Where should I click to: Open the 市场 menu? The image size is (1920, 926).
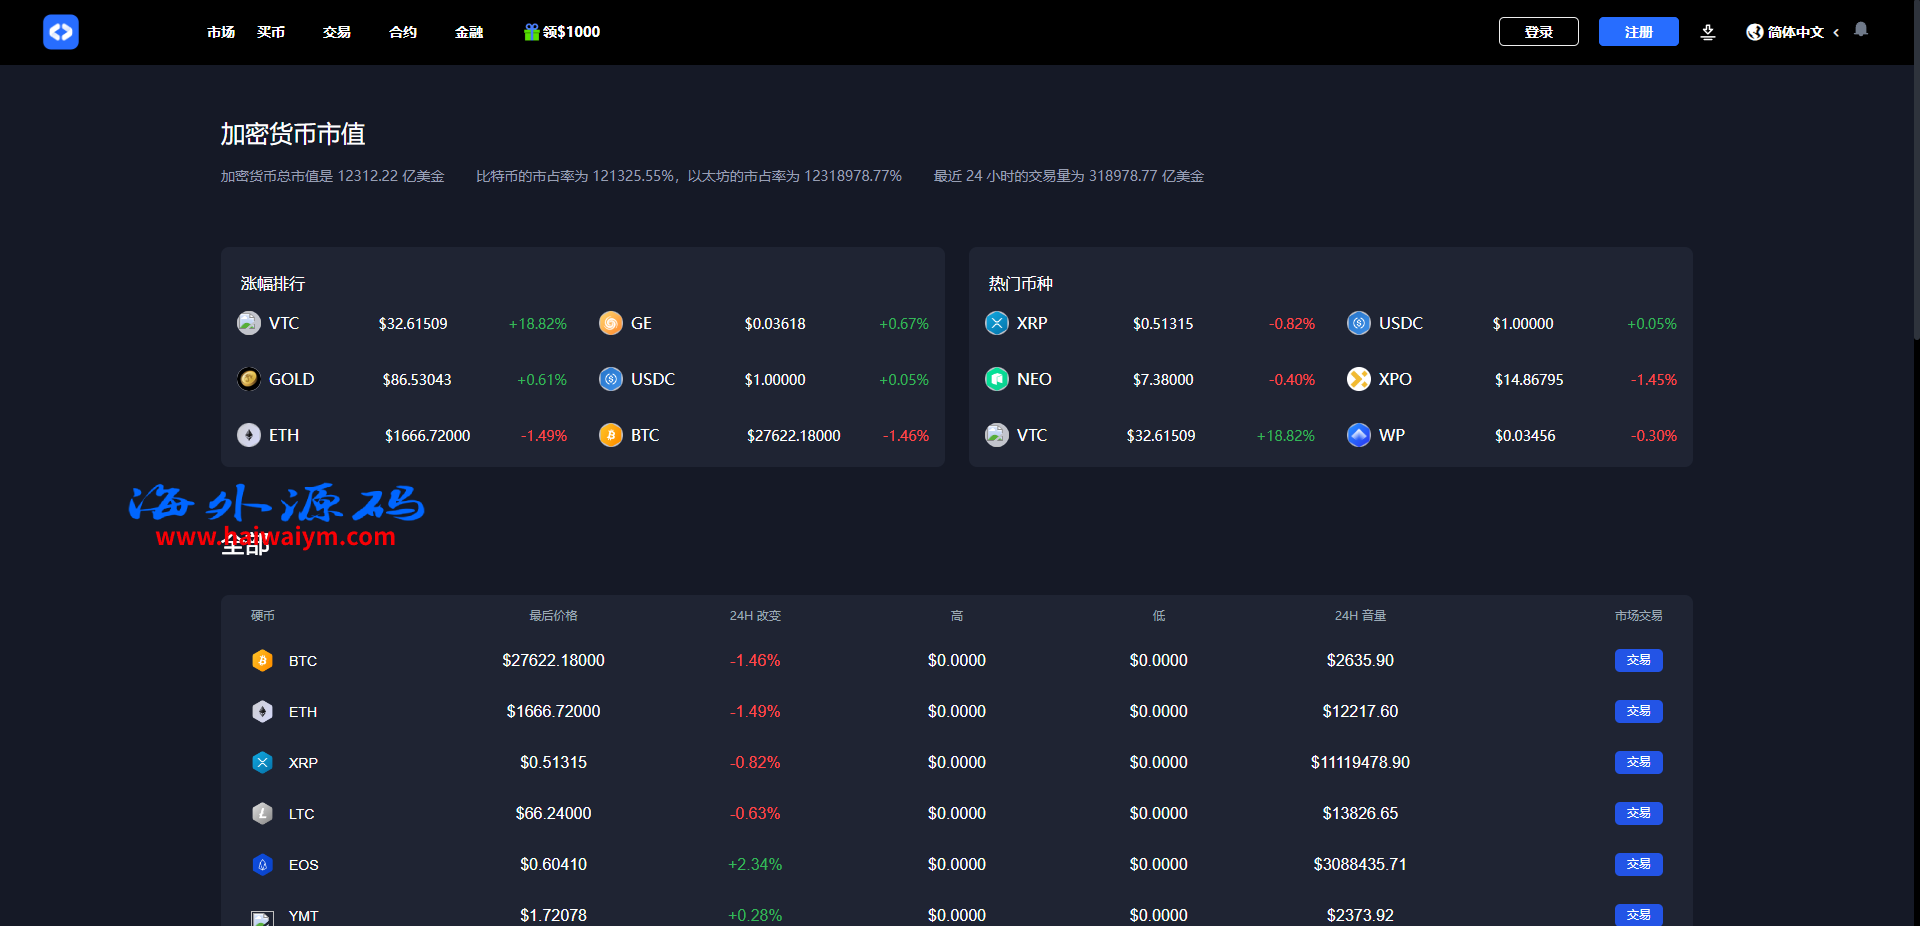(221, 32)
